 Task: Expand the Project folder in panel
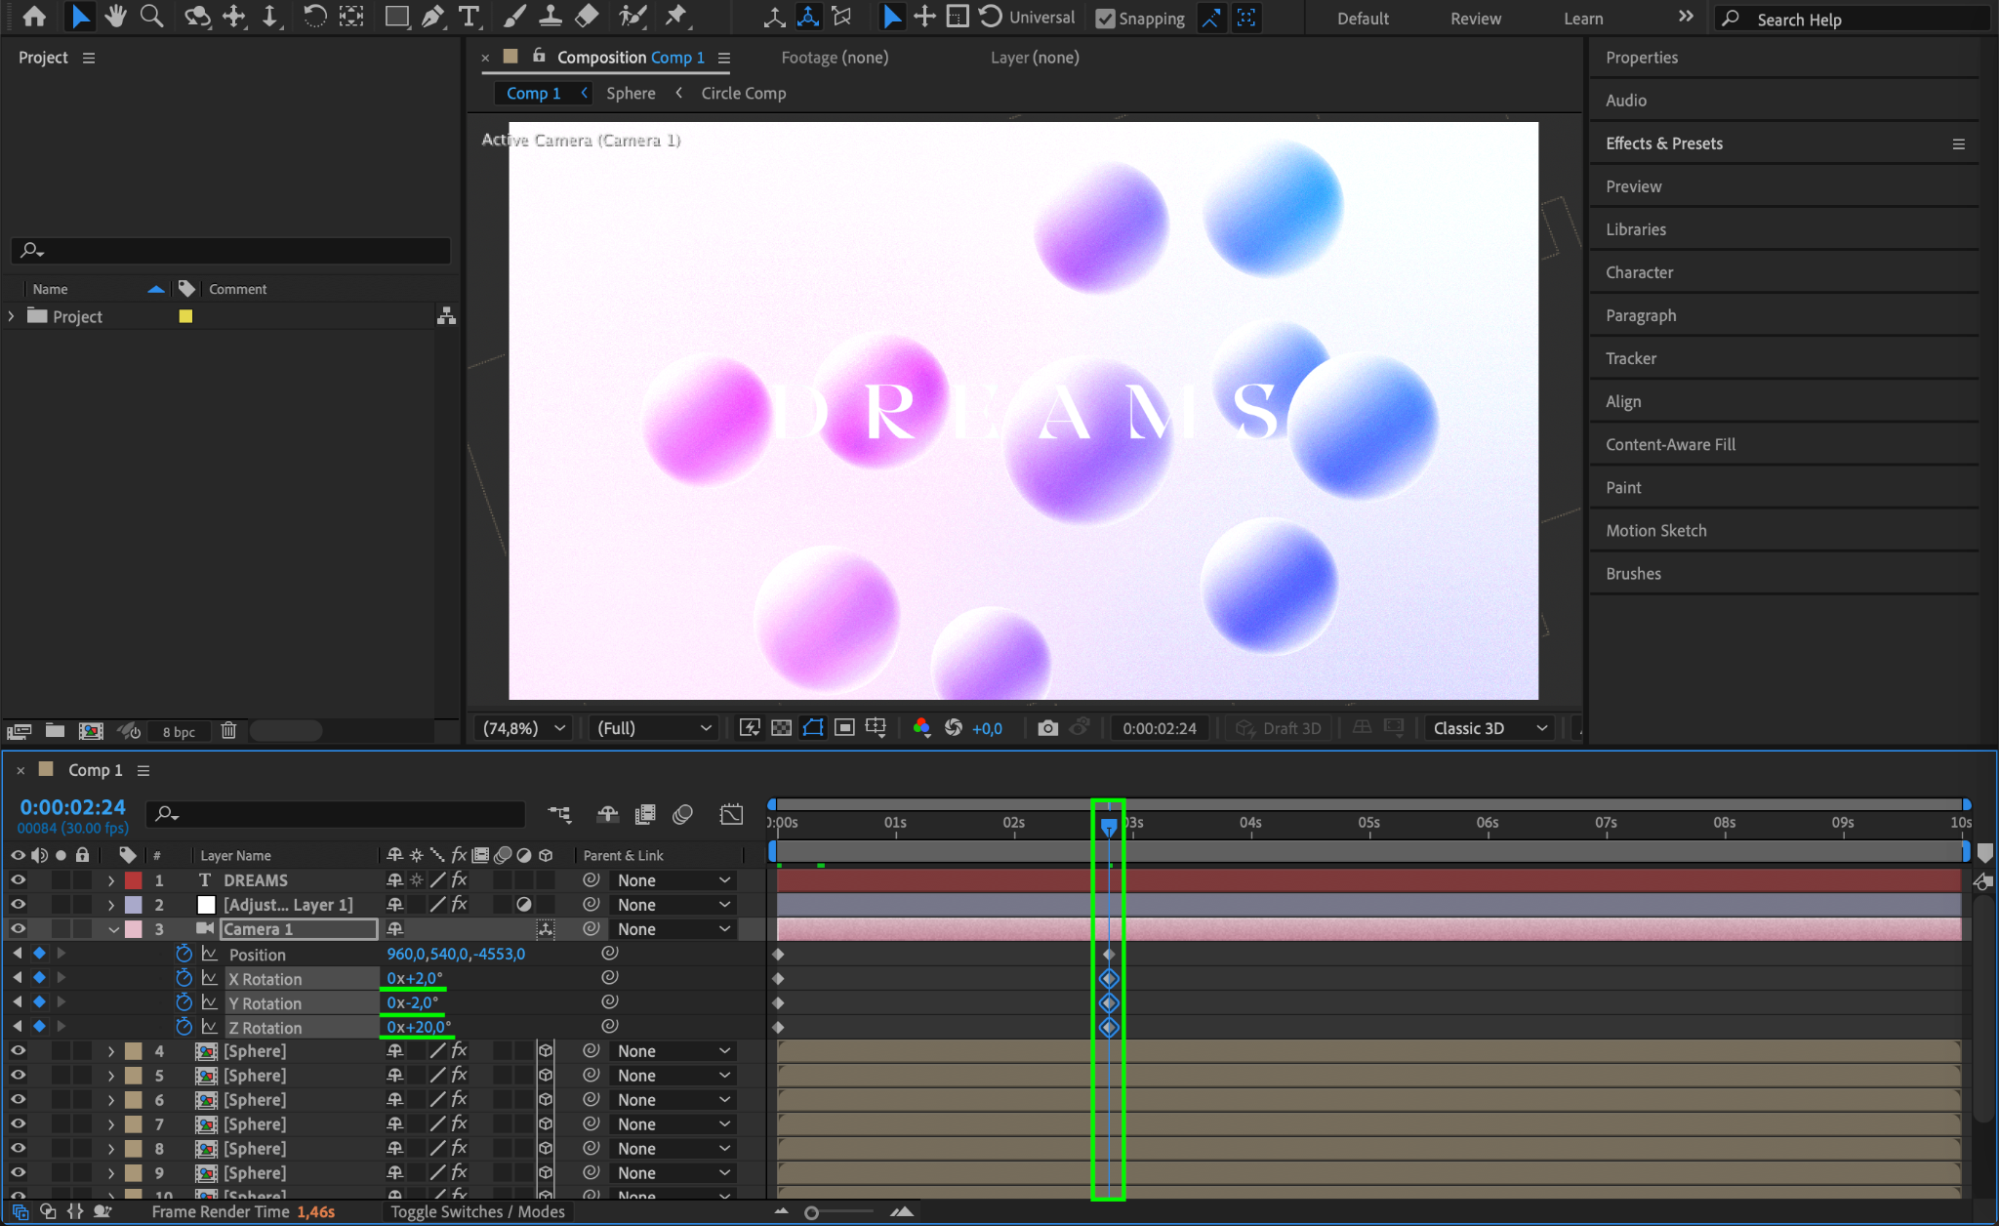(11, 316)
